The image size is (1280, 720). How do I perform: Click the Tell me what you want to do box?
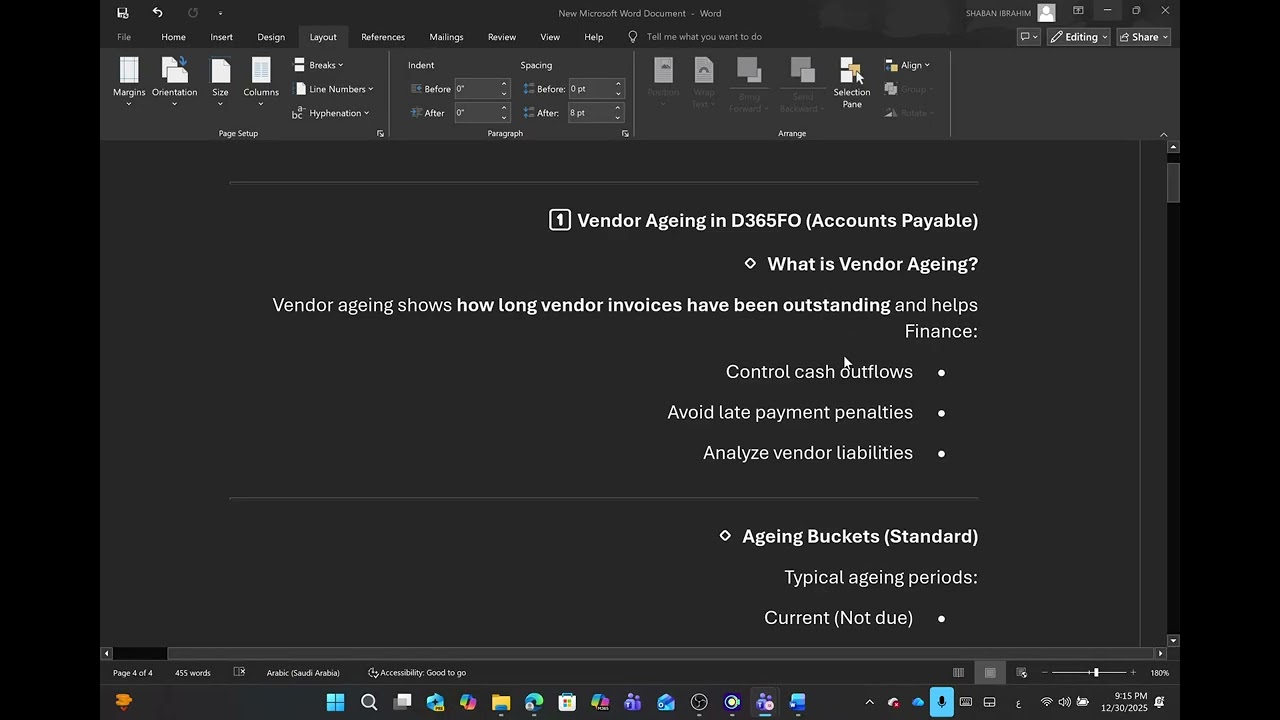point(704,37)
